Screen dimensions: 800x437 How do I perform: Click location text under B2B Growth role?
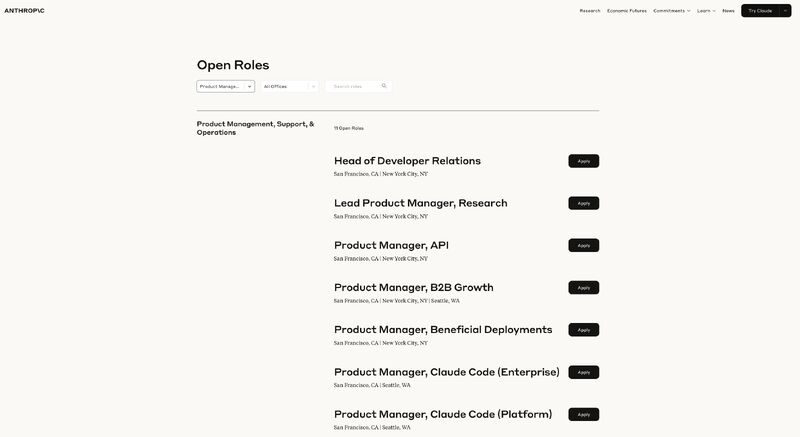pyautogui.click(x=396, y=301)
